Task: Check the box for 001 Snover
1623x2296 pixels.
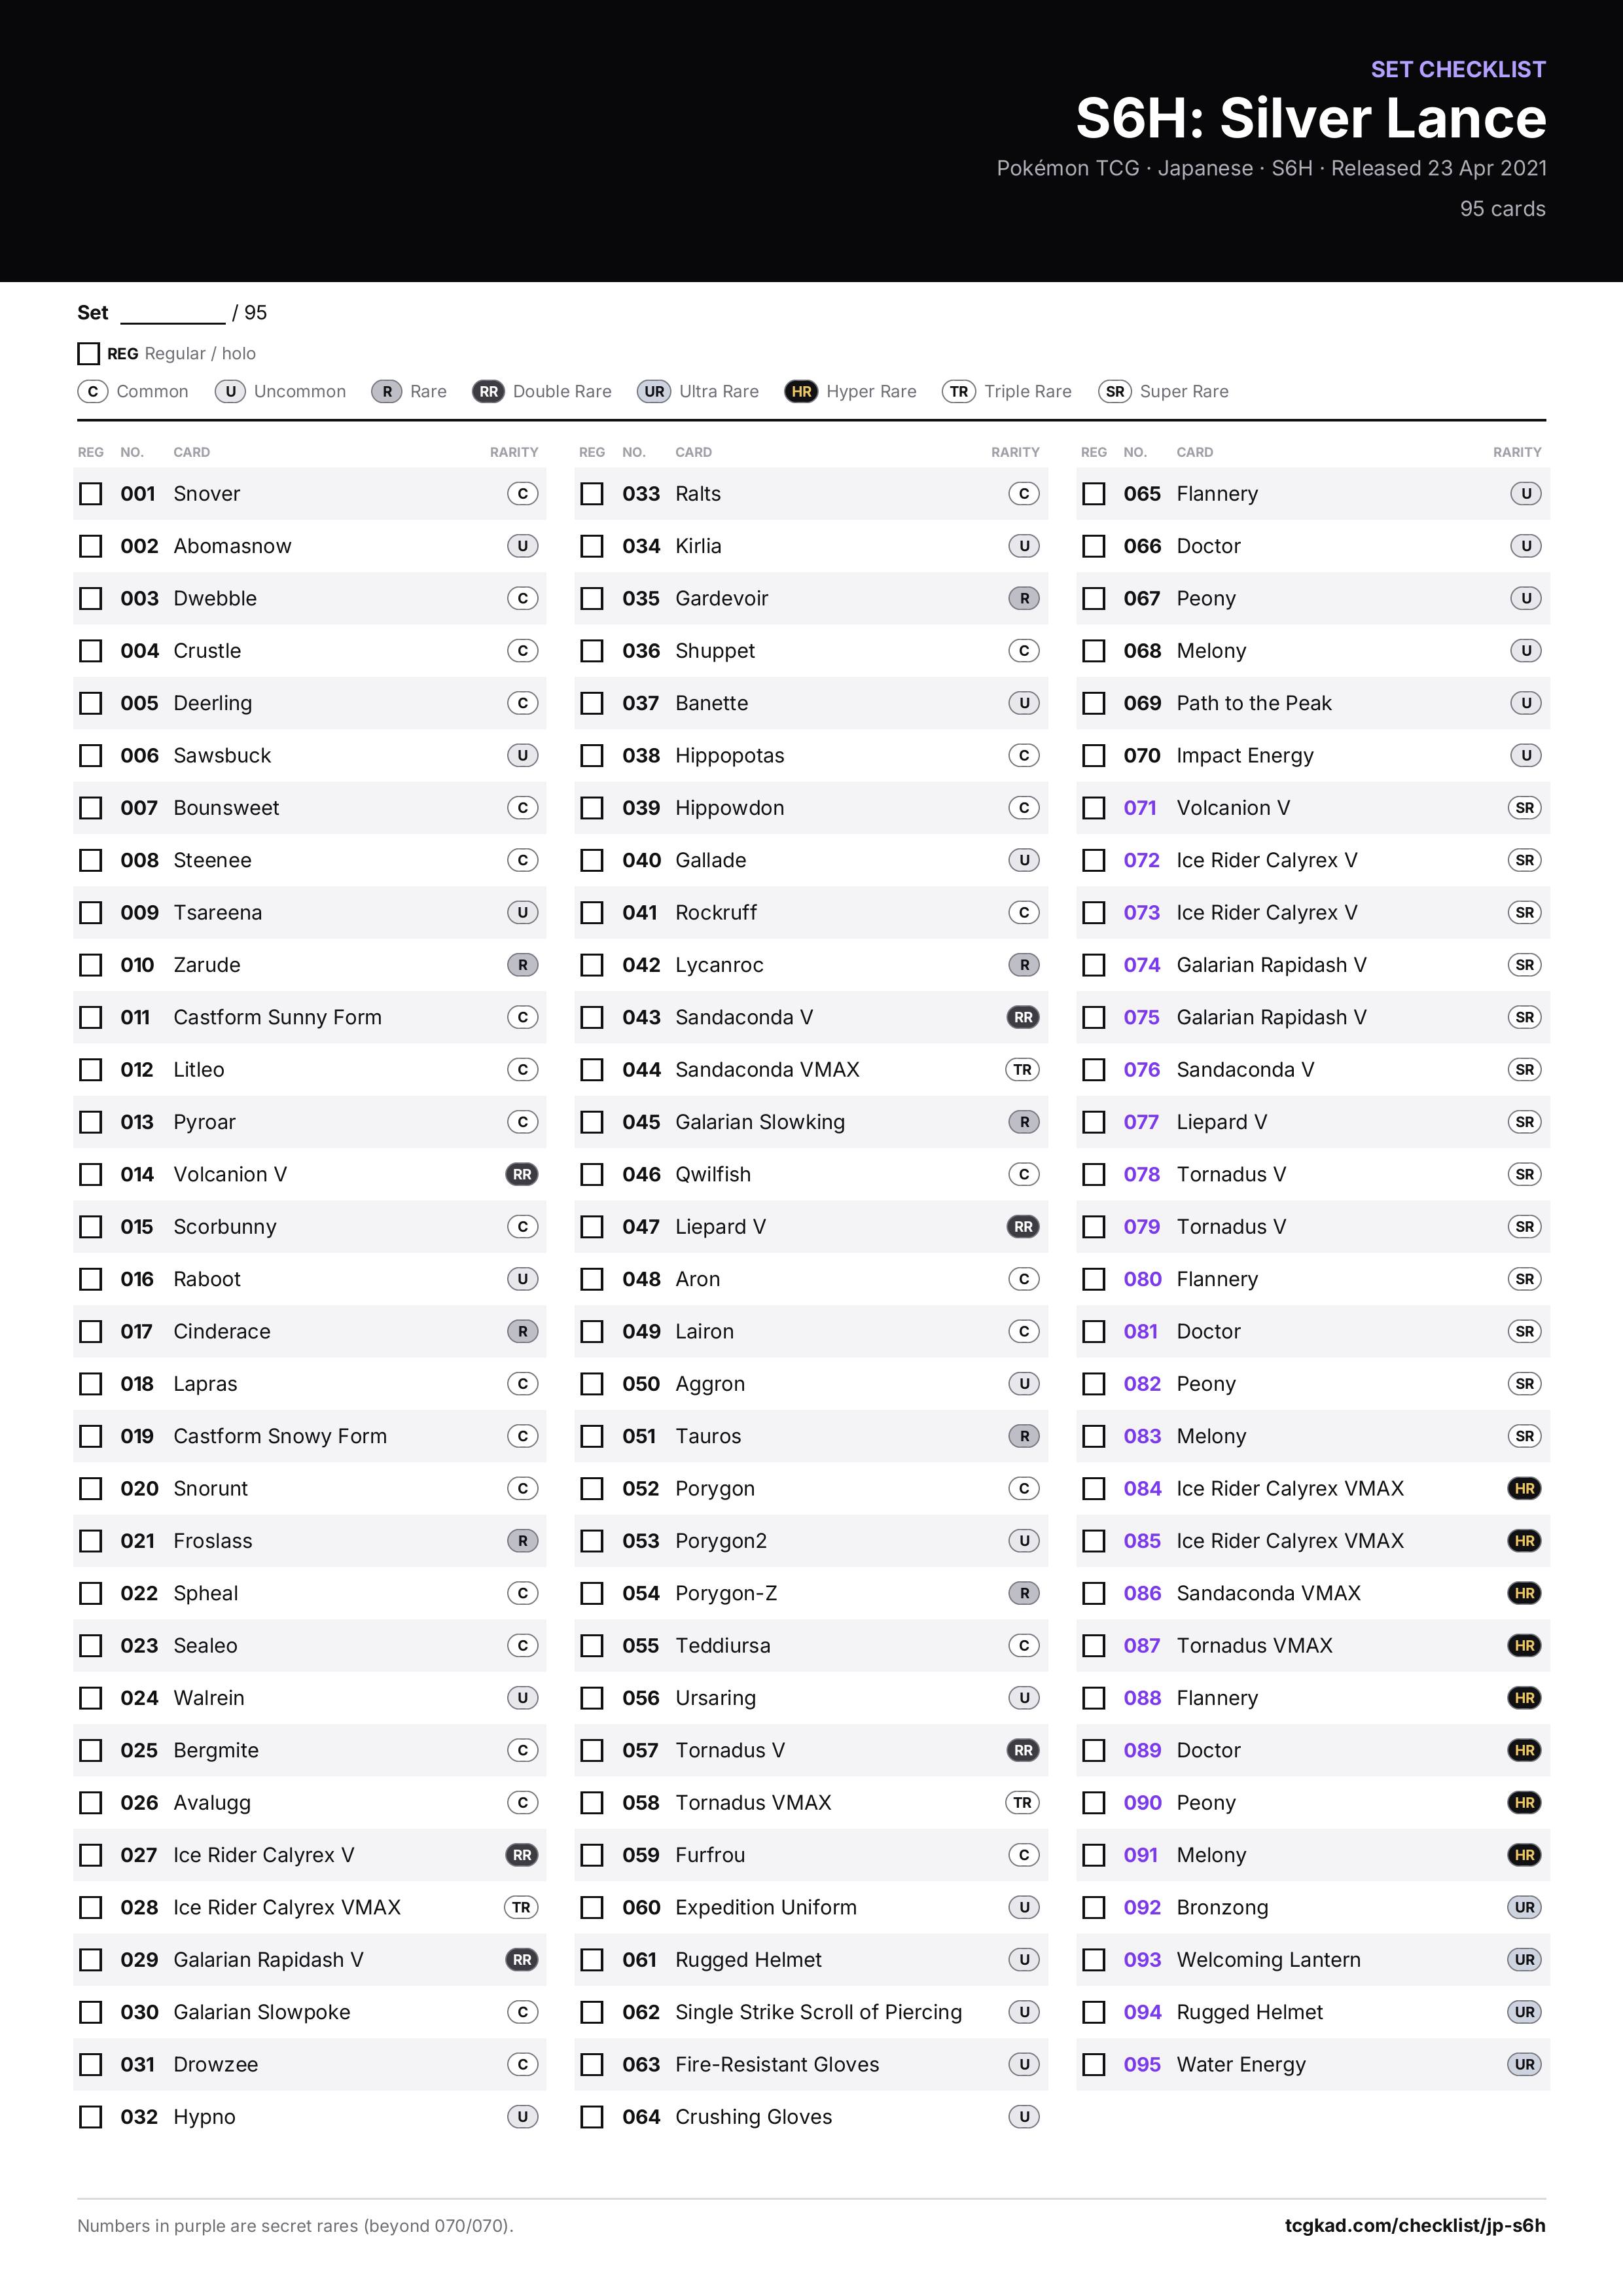Action: pyautogui.click(x=91, y=494)
